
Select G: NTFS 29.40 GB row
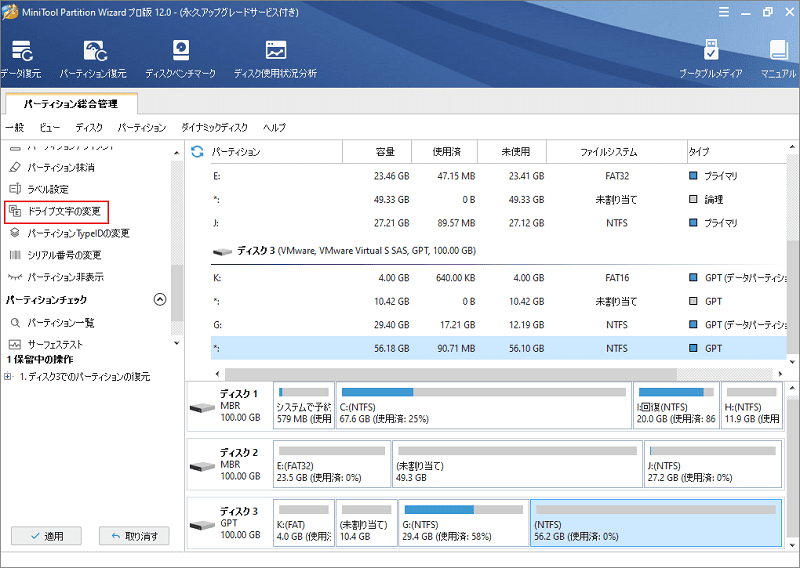click(498, 325)
